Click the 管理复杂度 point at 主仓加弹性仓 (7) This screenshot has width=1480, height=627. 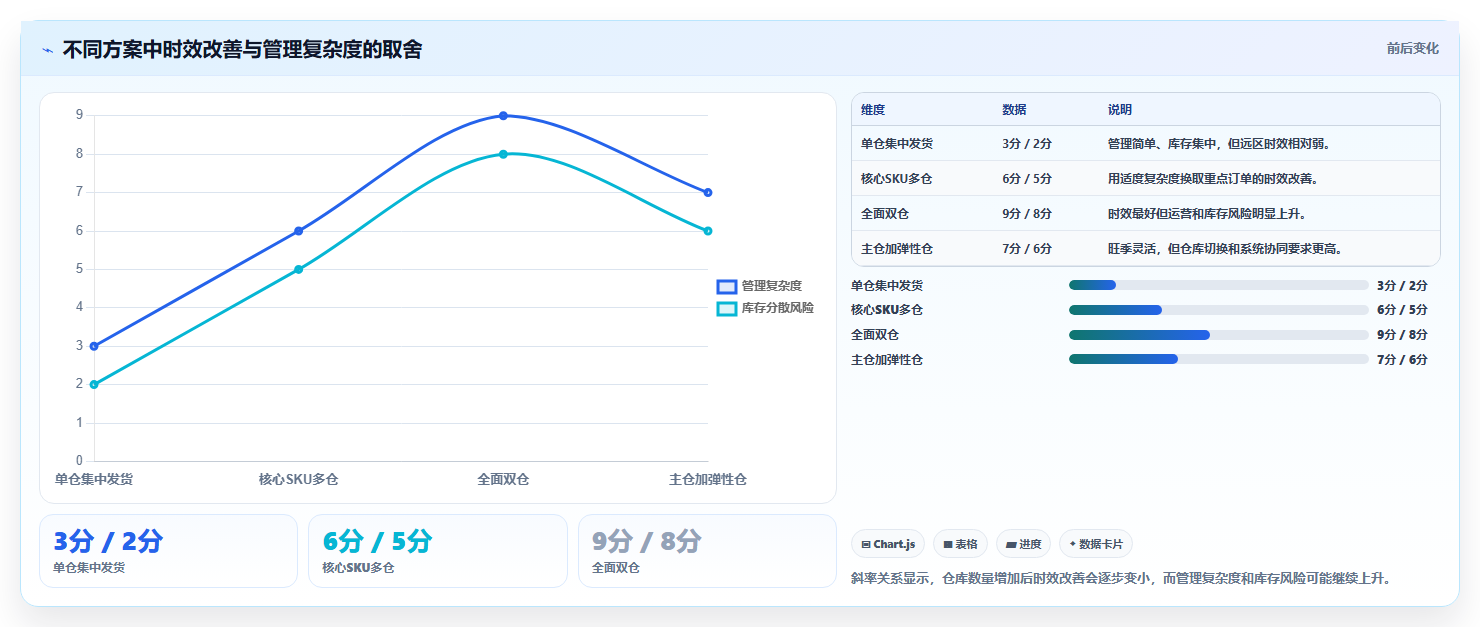point(708,192)
